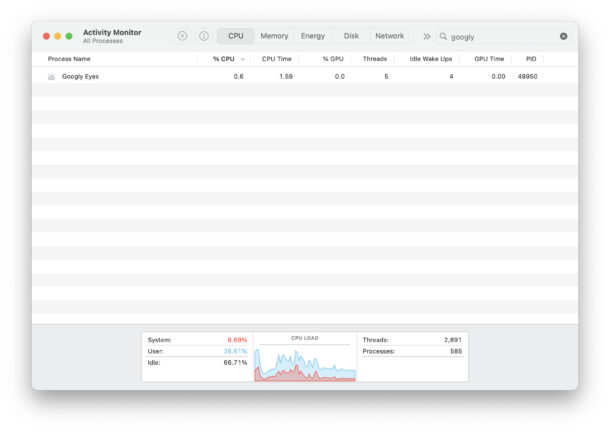This screenshot has height=432, width=610.
Task: Toggle sort order on % CPU column
Action: (x=226, y=59)
